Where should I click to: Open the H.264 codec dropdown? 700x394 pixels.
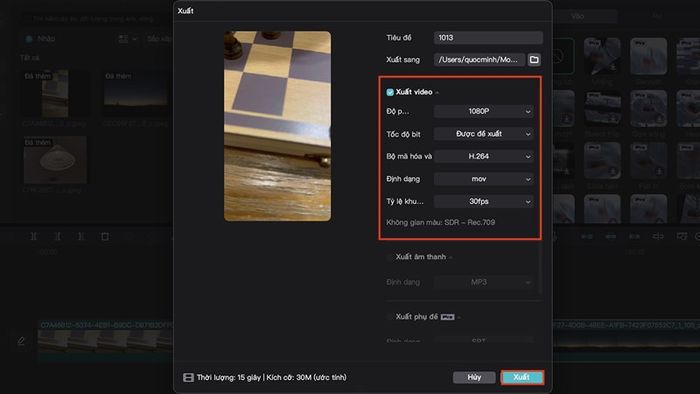[x=483, y=156]
